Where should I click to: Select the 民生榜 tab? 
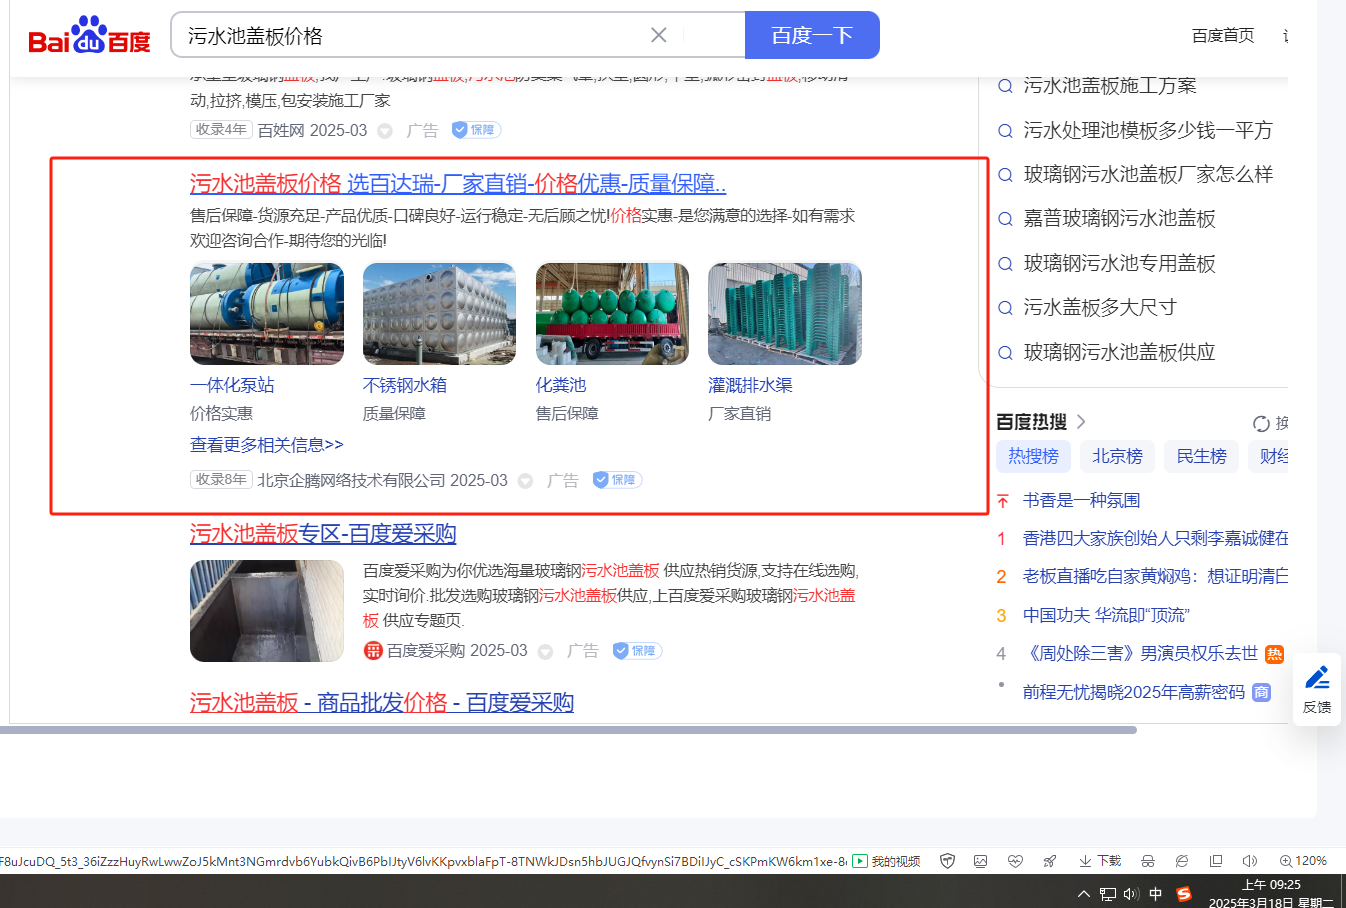tap(1201, 457)
